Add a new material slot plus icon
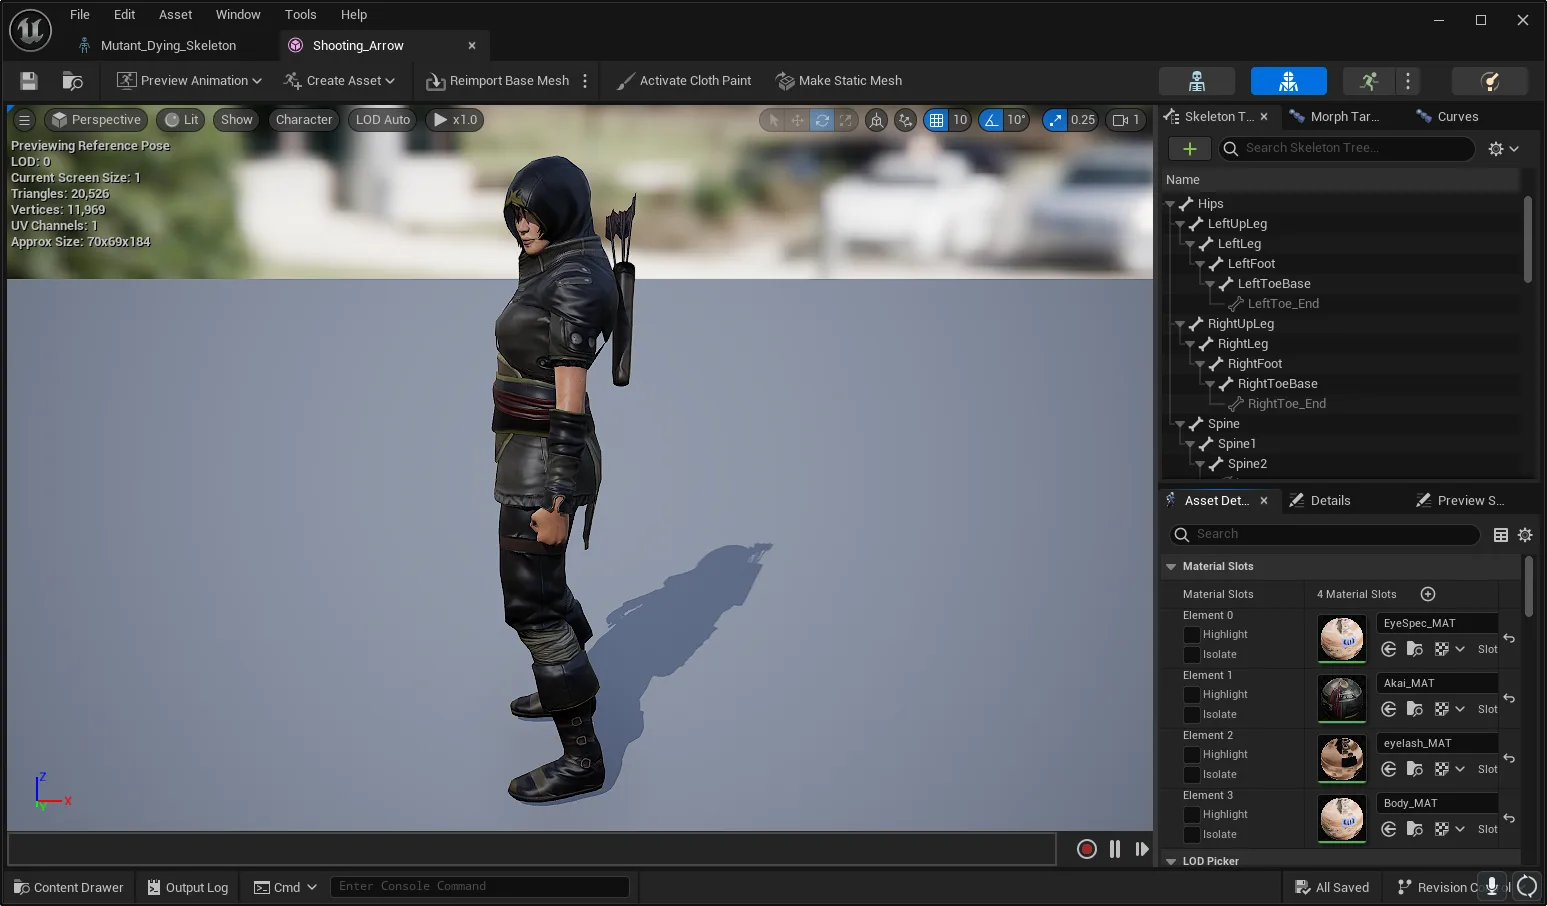This screenshot has height=906, width=1547. click(x=1428, y=594)
